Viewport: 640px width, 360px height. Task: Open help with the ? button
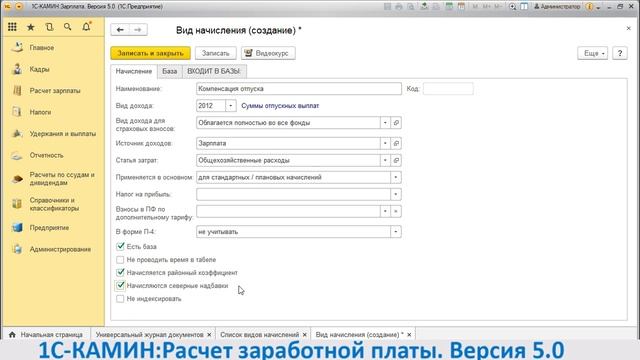point(620,53)
